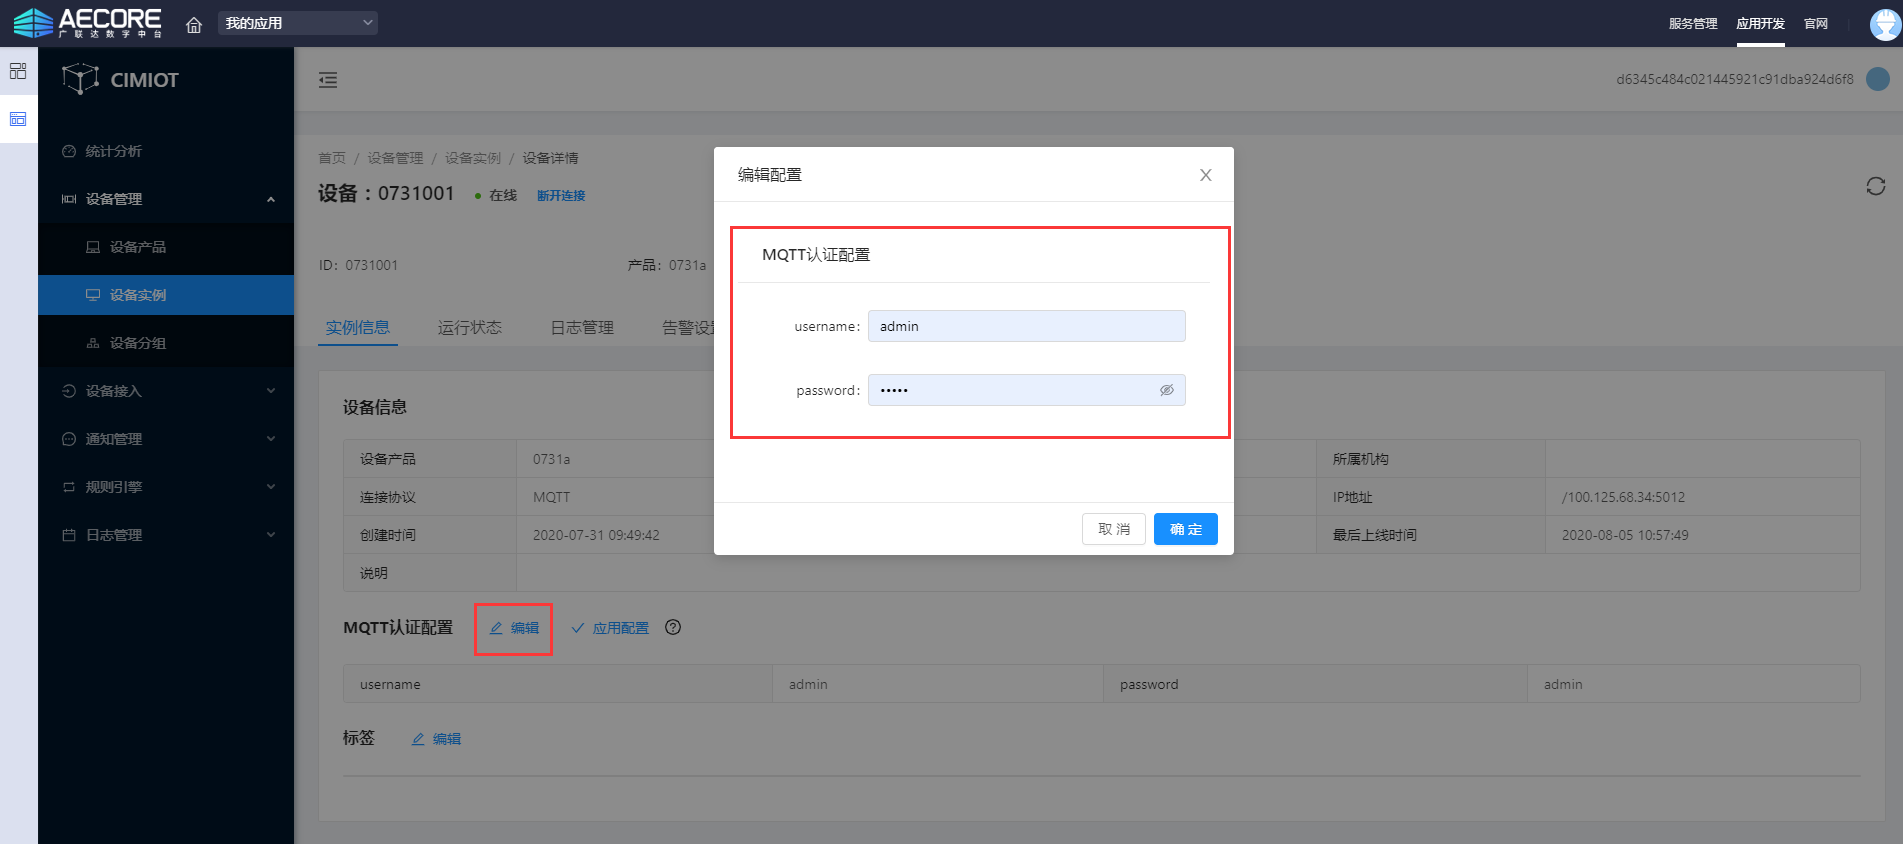Screen dimensions: 1903x844
Task: Click the username input field
Action: [1026, 326]
